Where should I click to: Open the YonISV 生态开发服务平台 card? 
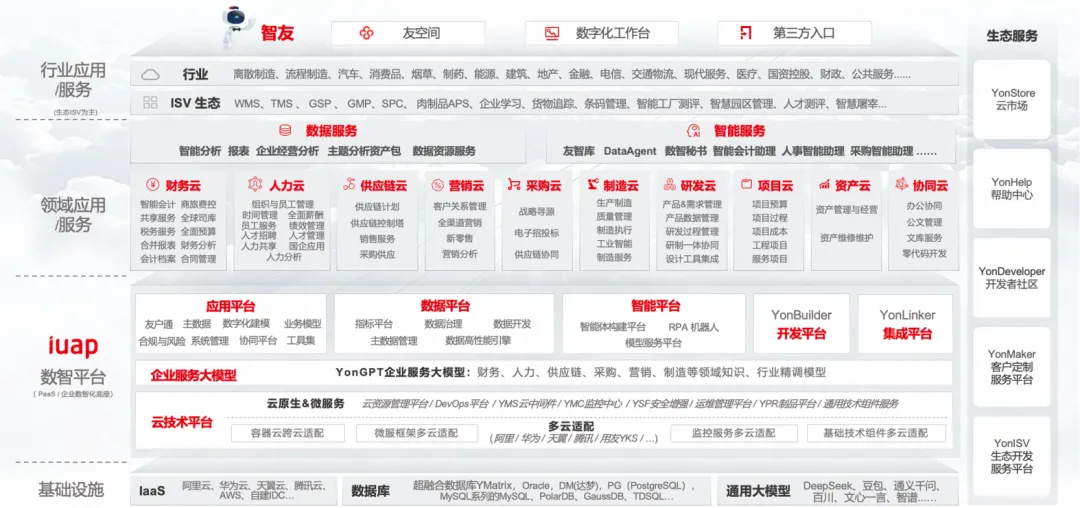[x=1012, y=456]
